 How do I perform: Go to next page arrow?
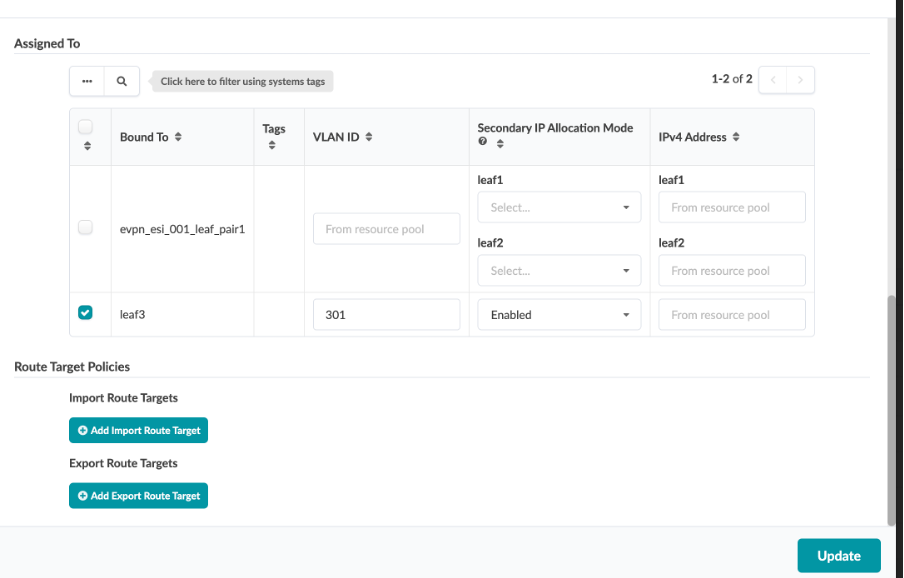(800, 80)
